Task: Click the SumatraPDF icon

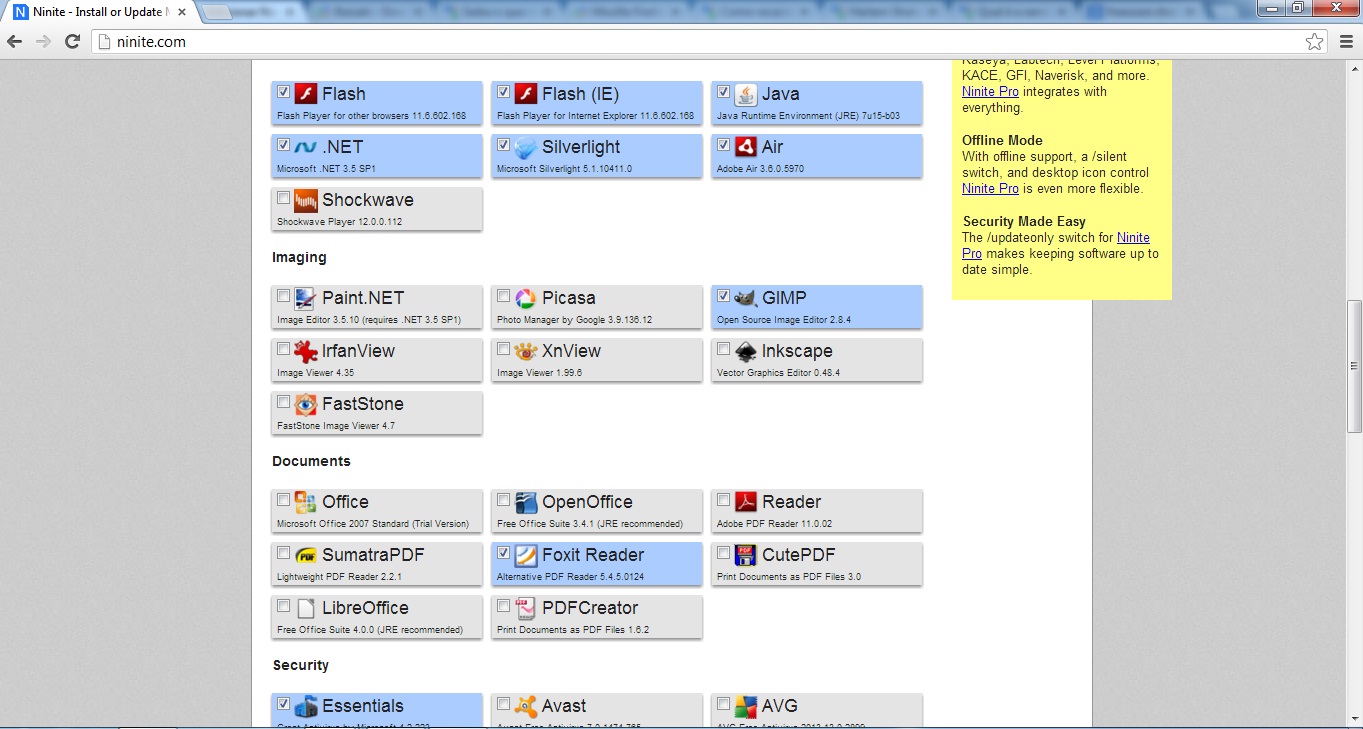Action: [x=306, y=555]
